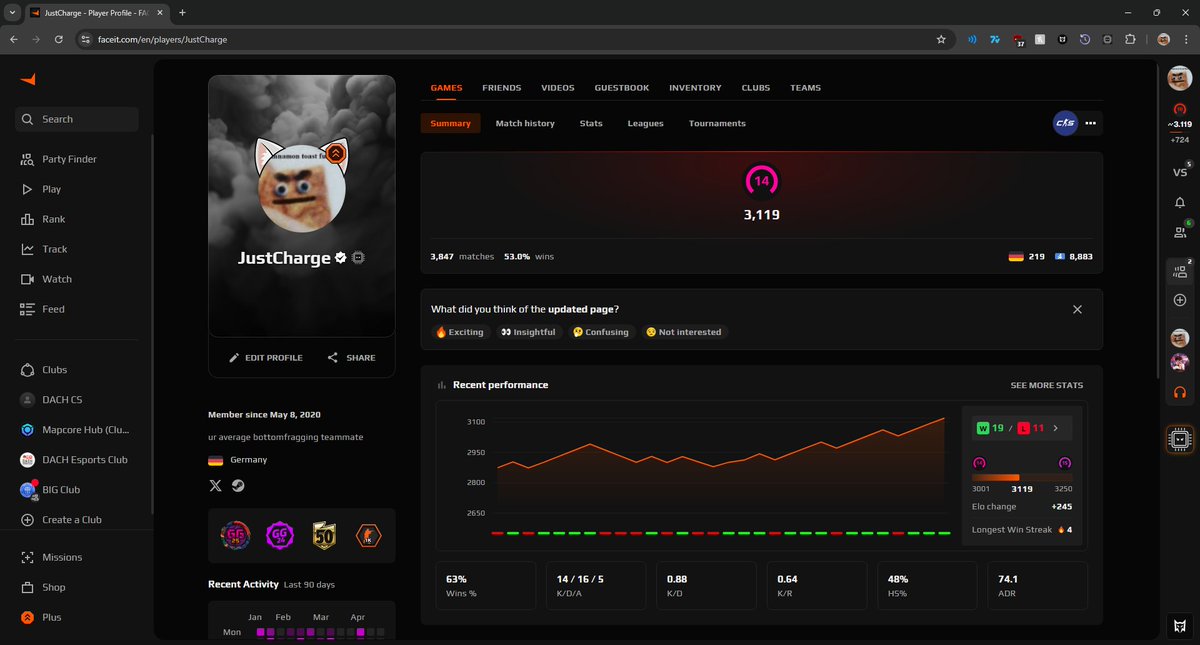Switch to the GUESTBOOK tab

point(622,88)
